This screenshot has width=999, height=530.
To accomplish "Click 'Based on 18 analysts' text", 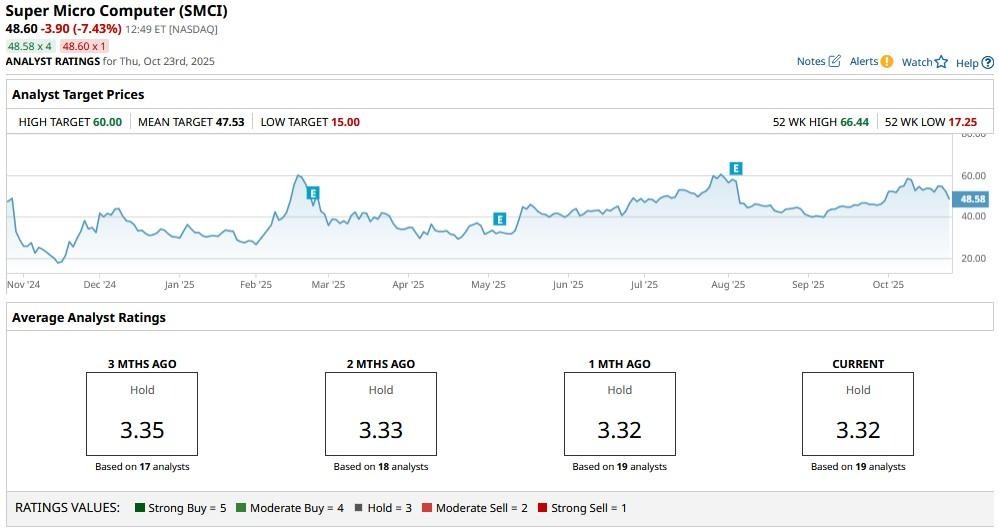I will pyautogui.click(x=381, y=466).
